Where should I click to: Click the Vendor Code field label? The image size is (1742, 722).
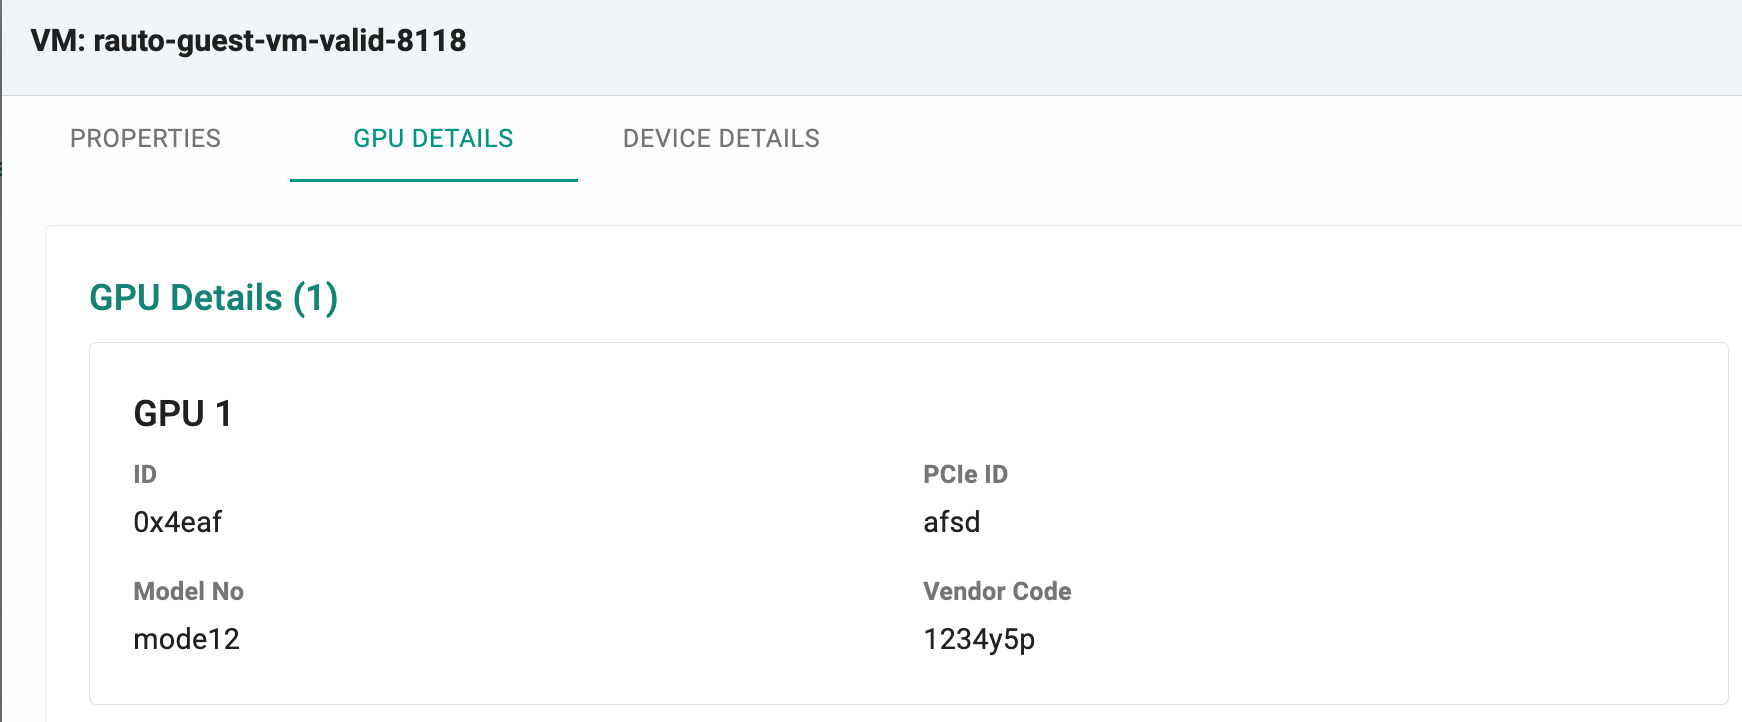click(x=997, y=591)
